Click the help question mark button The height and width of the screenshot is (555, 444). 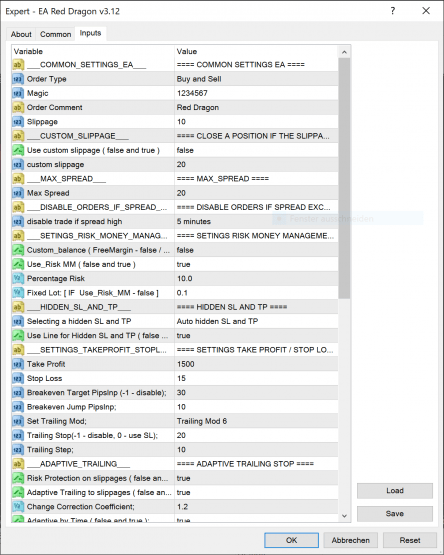tap(393, 11)
